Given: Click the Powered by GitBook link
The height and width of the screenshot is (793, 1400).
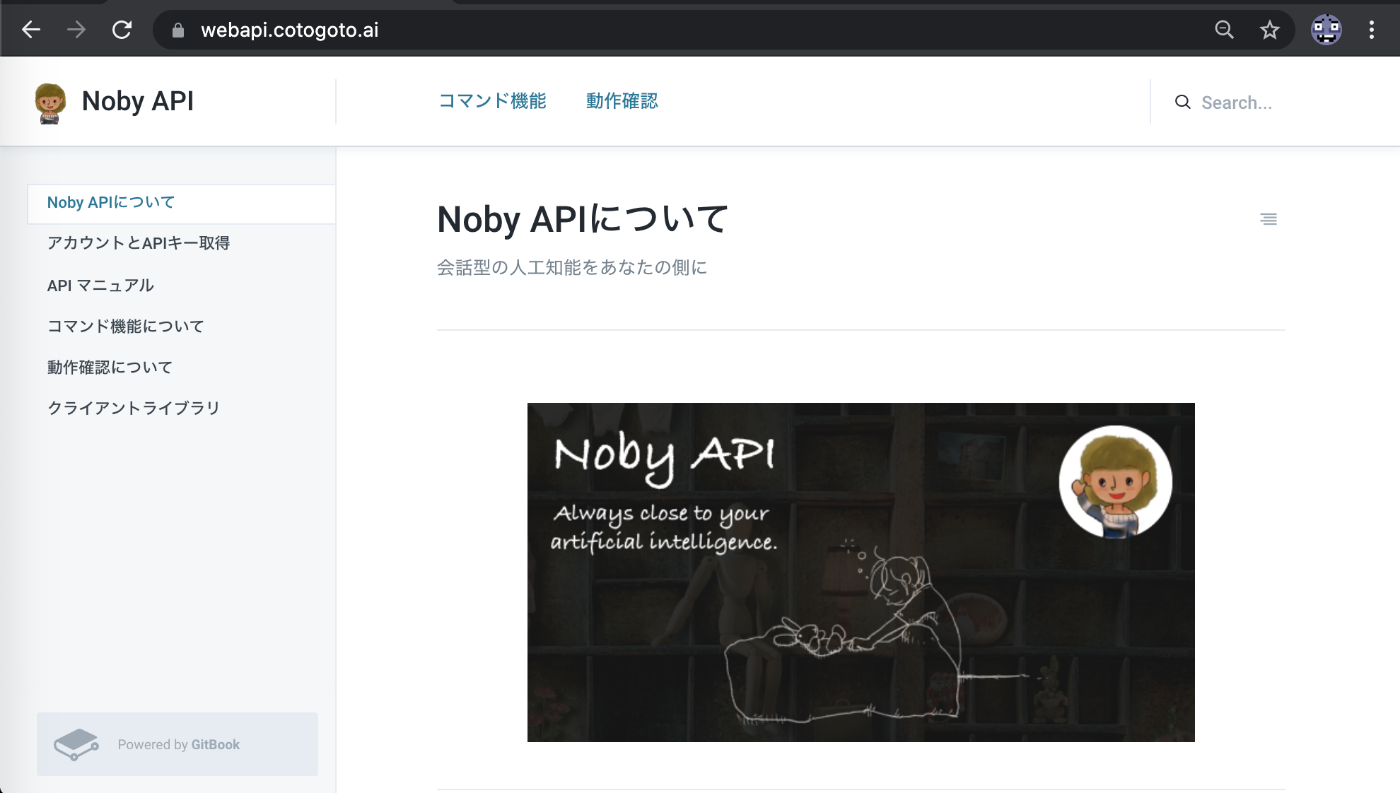Looking at the screenshot, I should point(178,744).
